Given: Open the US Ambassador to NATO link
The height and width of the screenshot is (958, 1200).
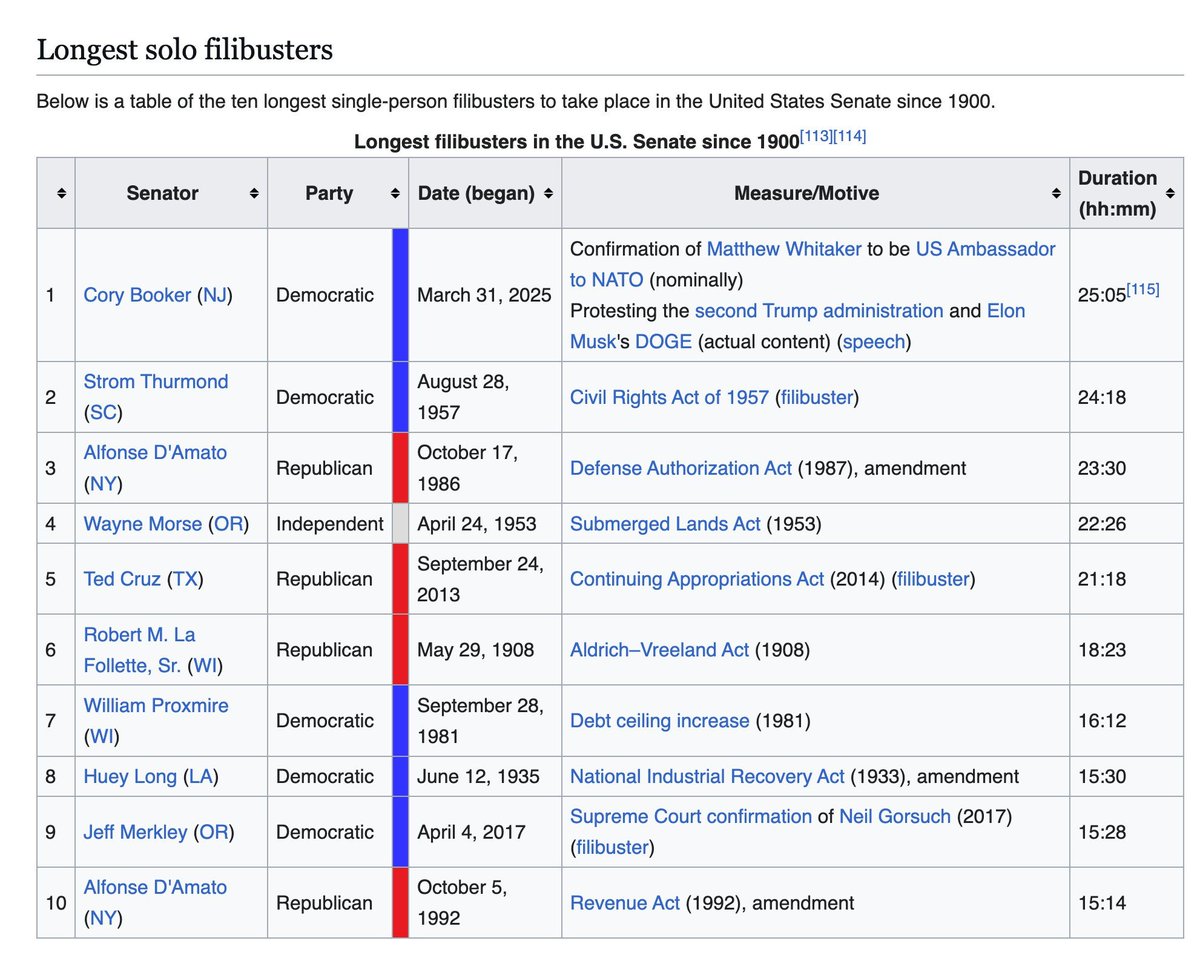Looking at the screenshot, I should pos(812,264).
